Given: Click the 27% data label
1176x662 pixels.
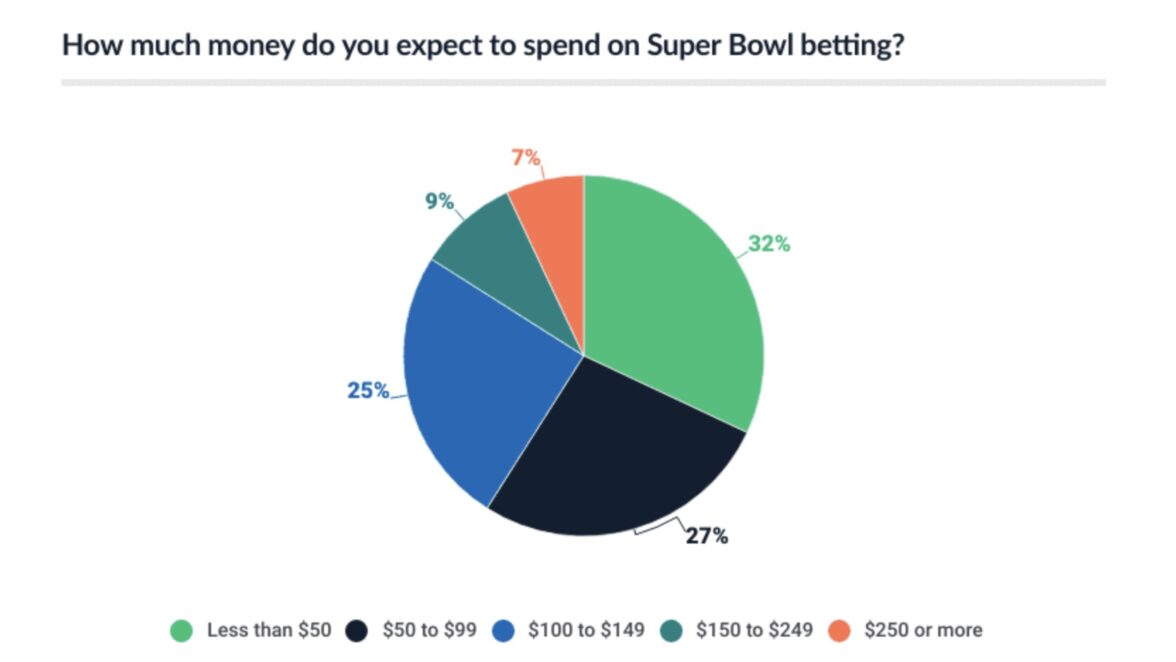Looking at the screenshot, I should click(x=706, y=536).
